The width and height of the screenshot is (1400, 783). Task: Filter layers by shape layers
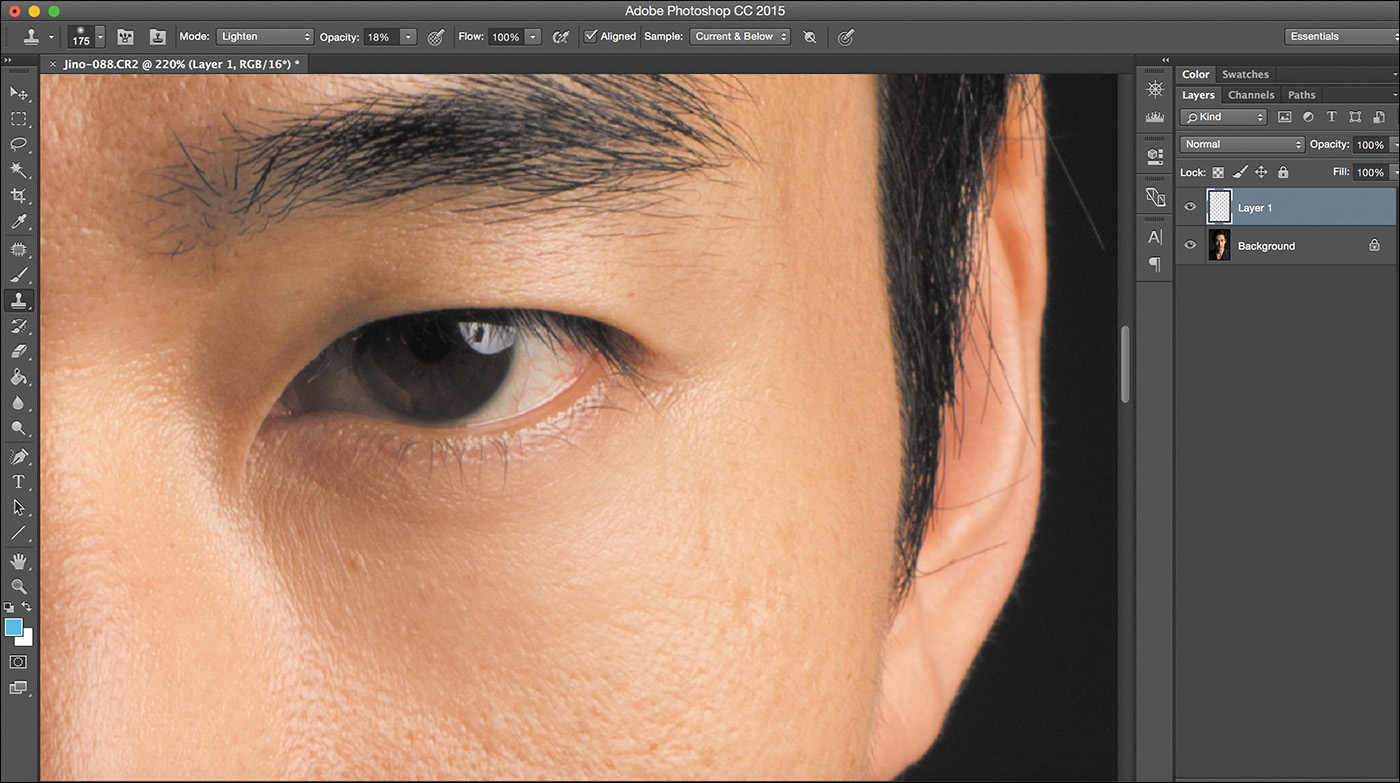[1355, 117]
